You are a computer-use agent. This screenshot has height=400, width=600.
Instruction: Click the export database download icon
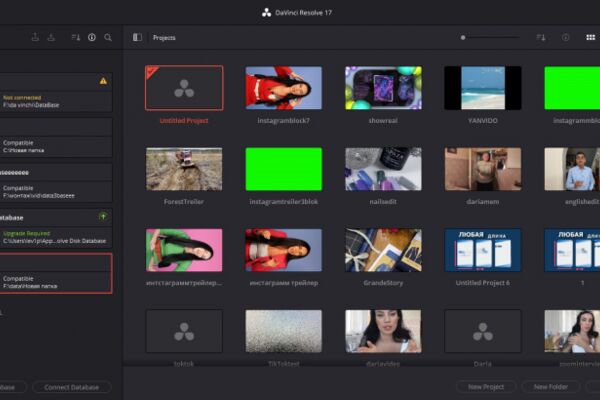pos(51,37)
